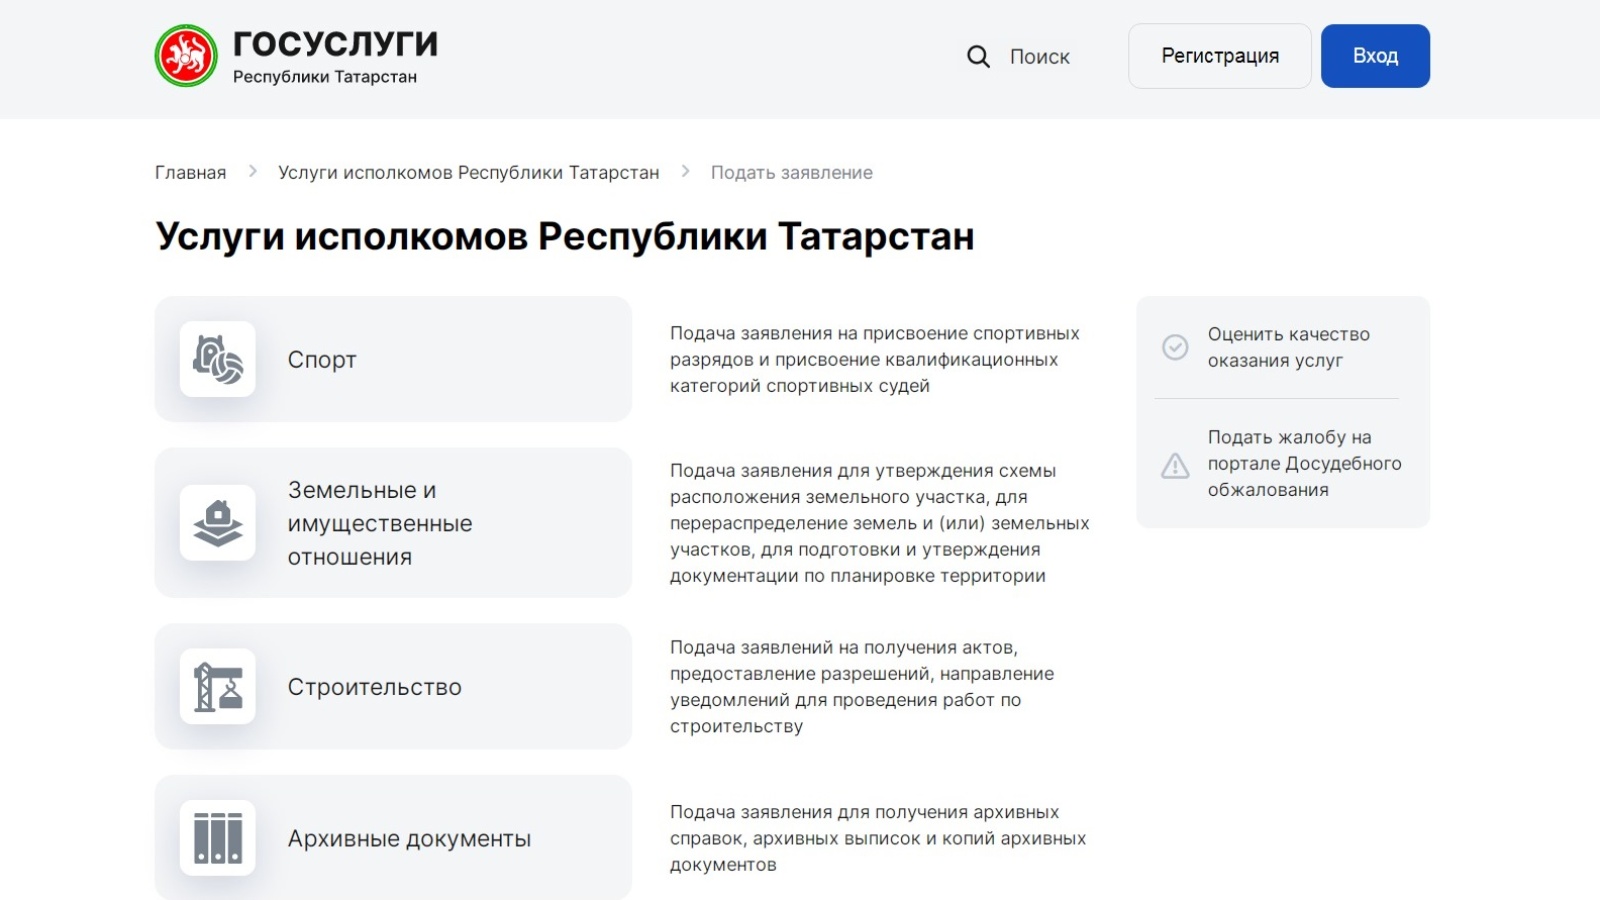Click the construction crane icon
Viewport: 1600px width, 900px height.
[218, 687]
